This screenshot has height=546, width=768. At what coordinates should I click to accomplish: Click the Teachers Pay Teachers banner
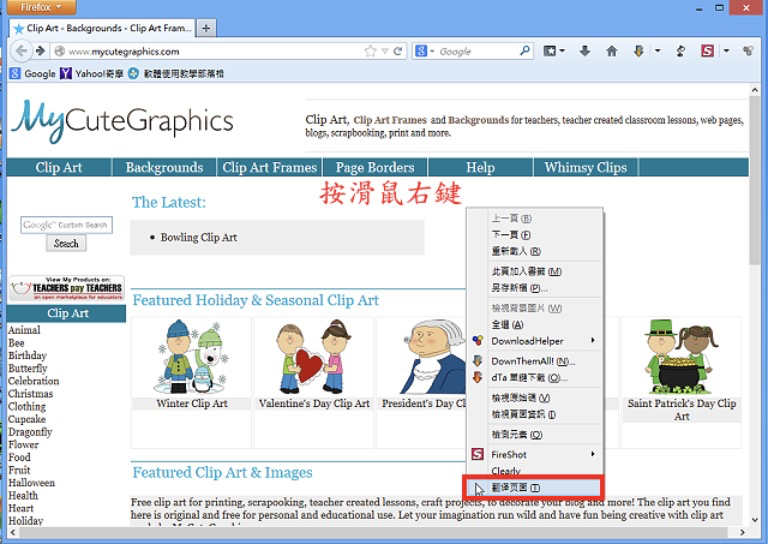pos(67,288)
